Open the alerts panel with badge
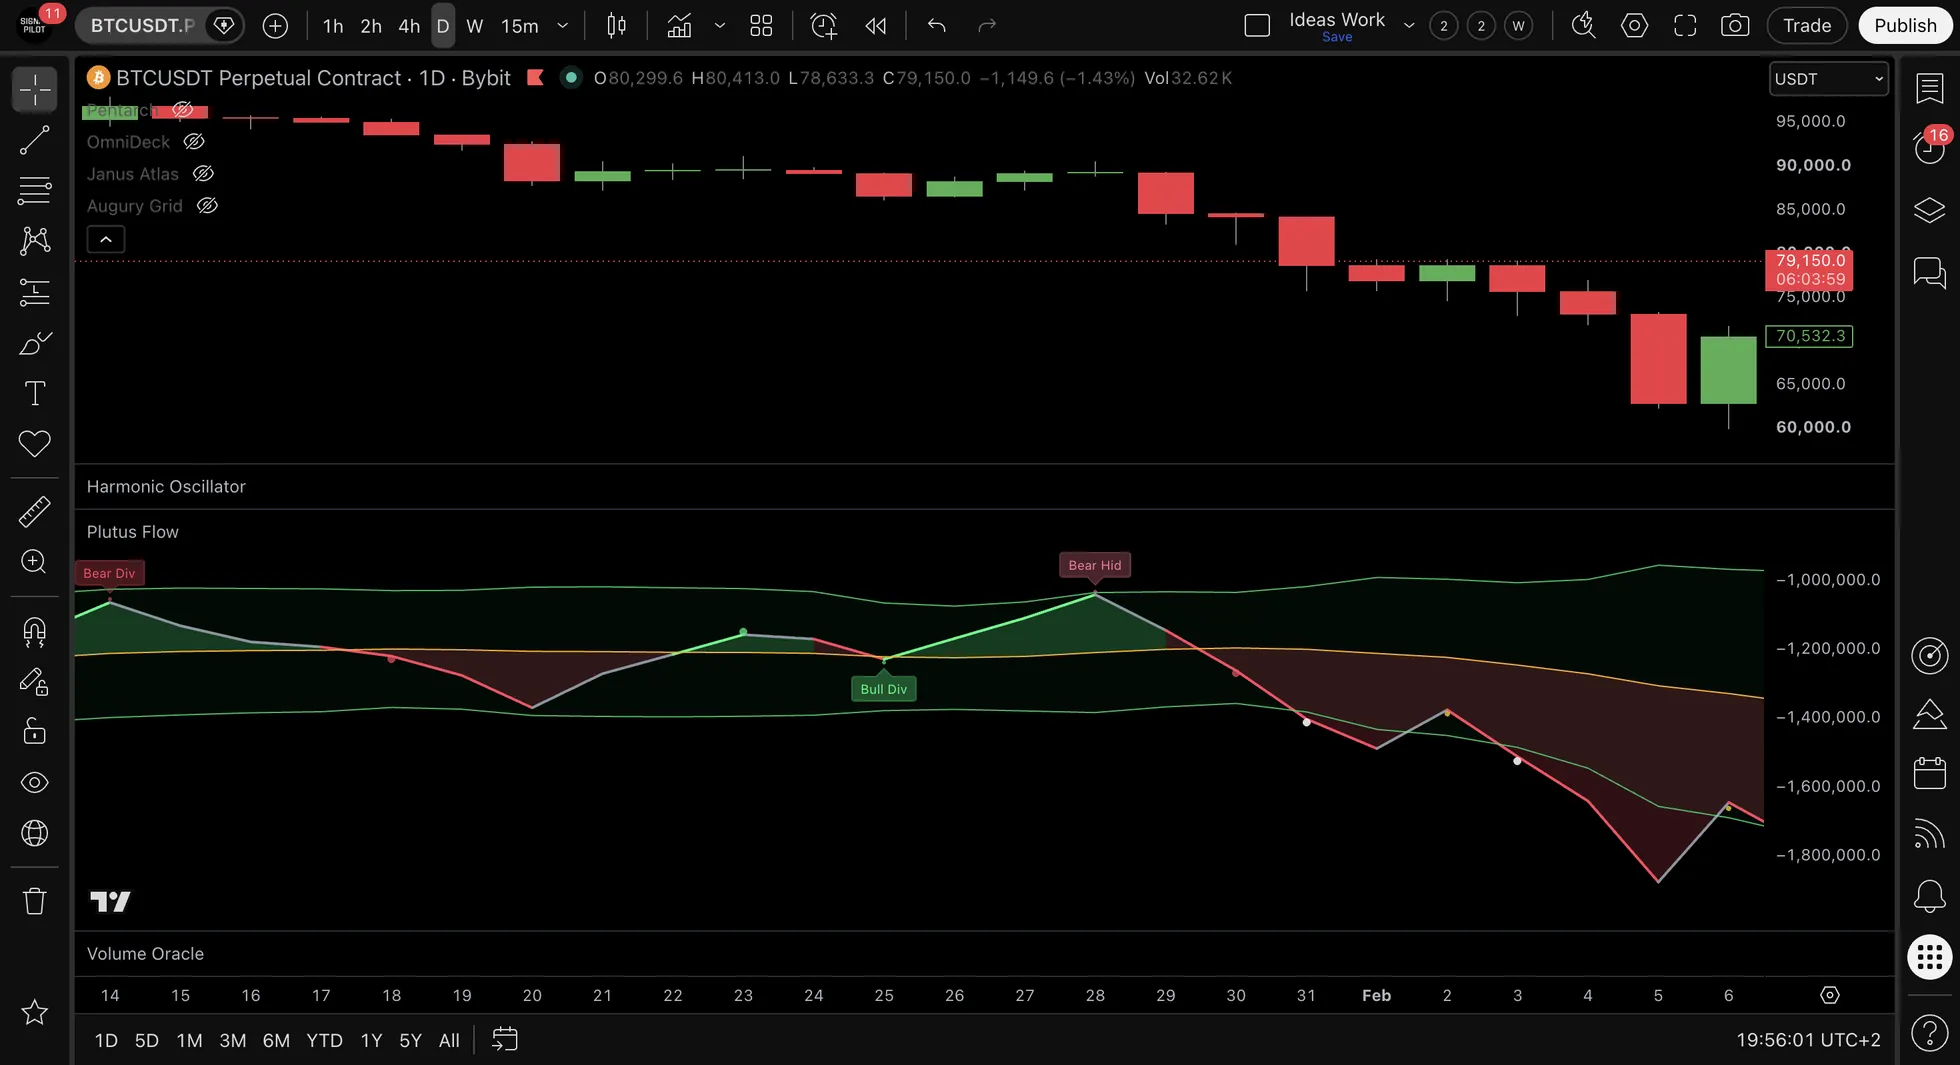 (x=1929, y=147)
